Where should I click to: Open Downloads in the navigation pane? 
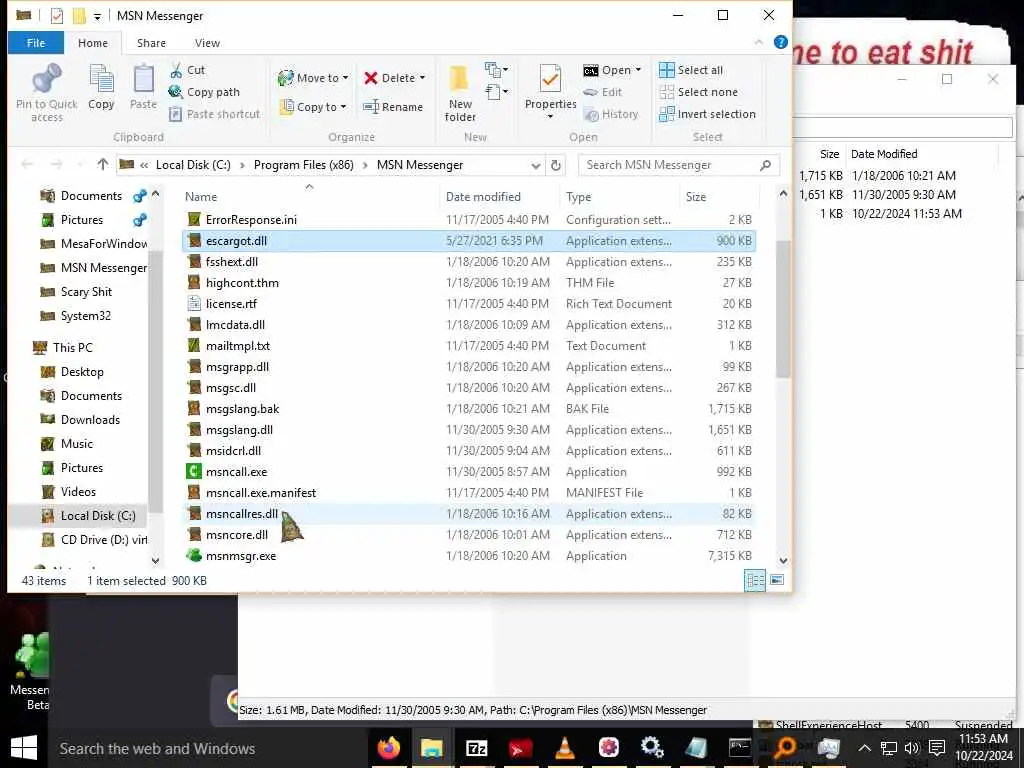pos(90,420)
